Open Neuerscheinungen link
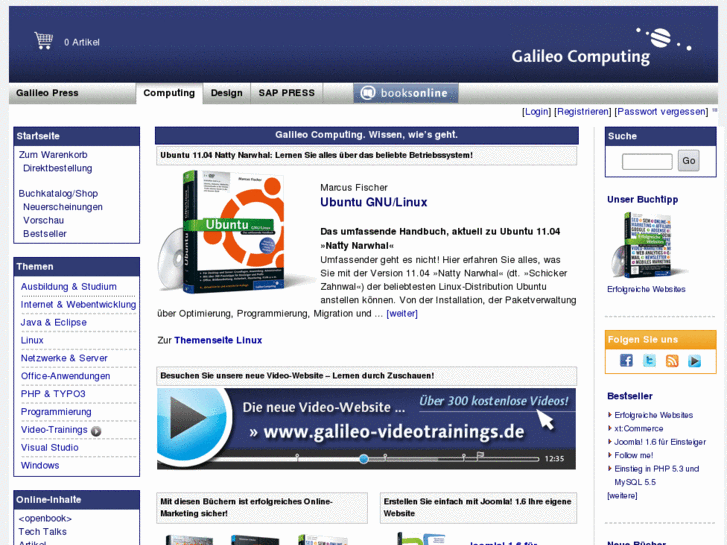 tap(63, 207)
